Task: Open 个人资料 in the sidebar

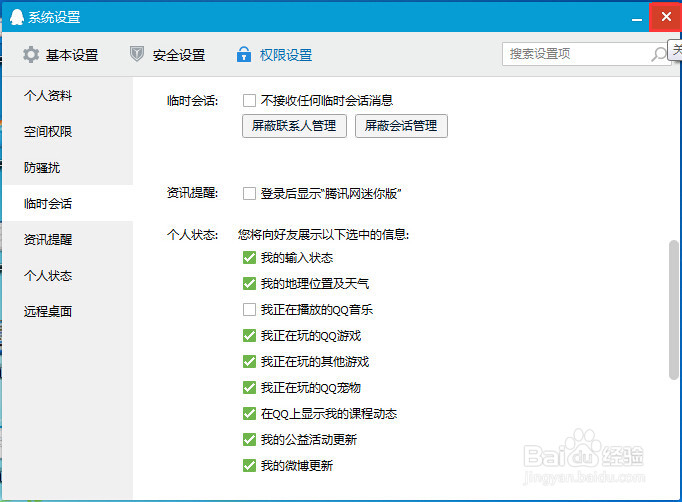Action: 67,95
